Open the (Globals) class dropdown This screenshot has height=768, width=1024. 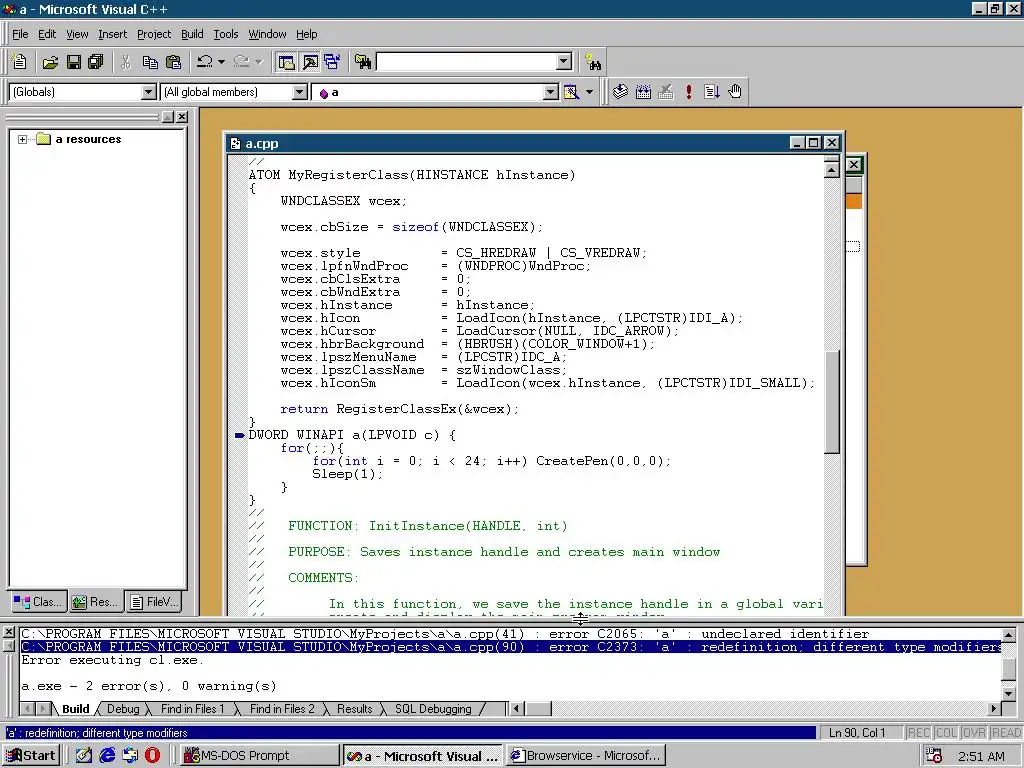149,92
